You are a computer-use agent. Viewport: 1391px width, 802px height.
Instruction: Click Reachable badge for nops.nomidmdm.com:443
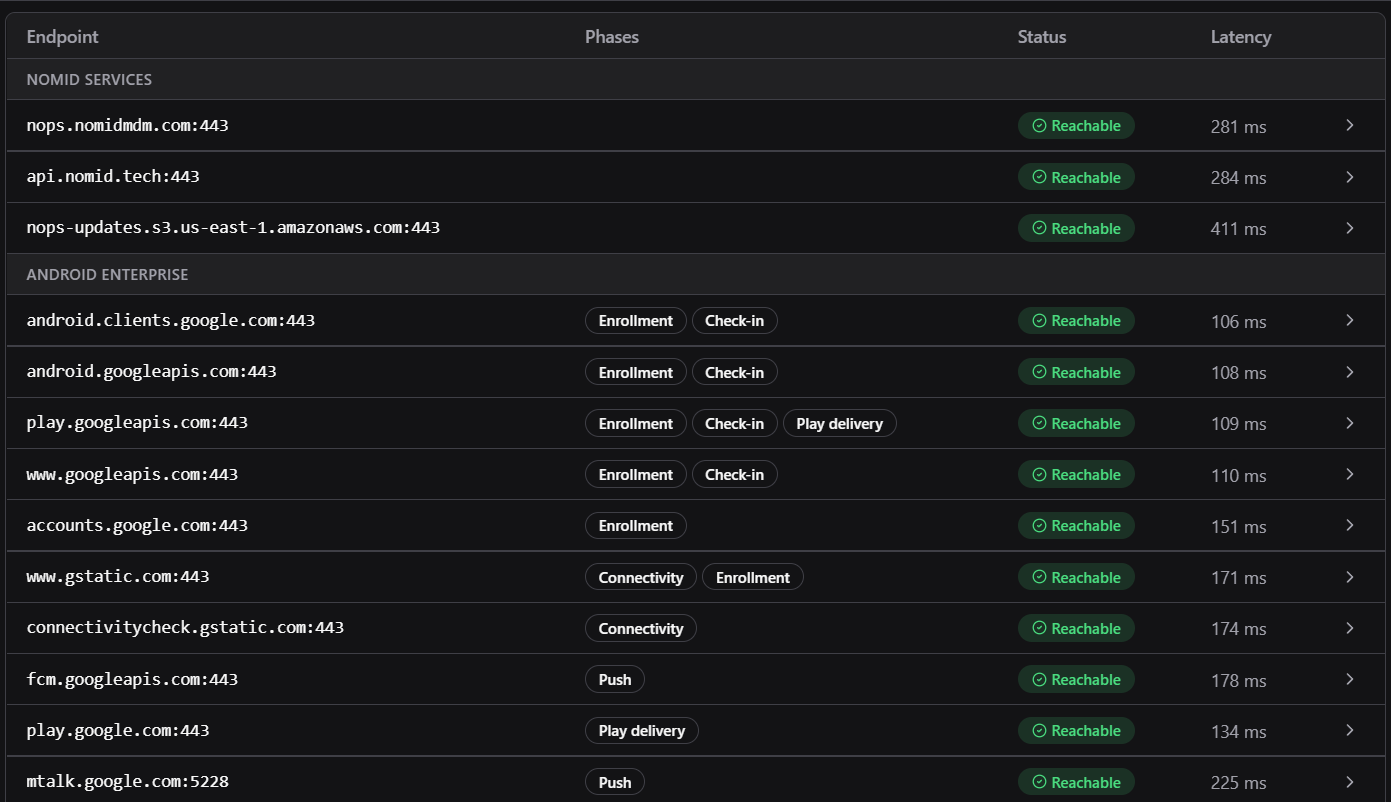click(x=1076, y=126)
